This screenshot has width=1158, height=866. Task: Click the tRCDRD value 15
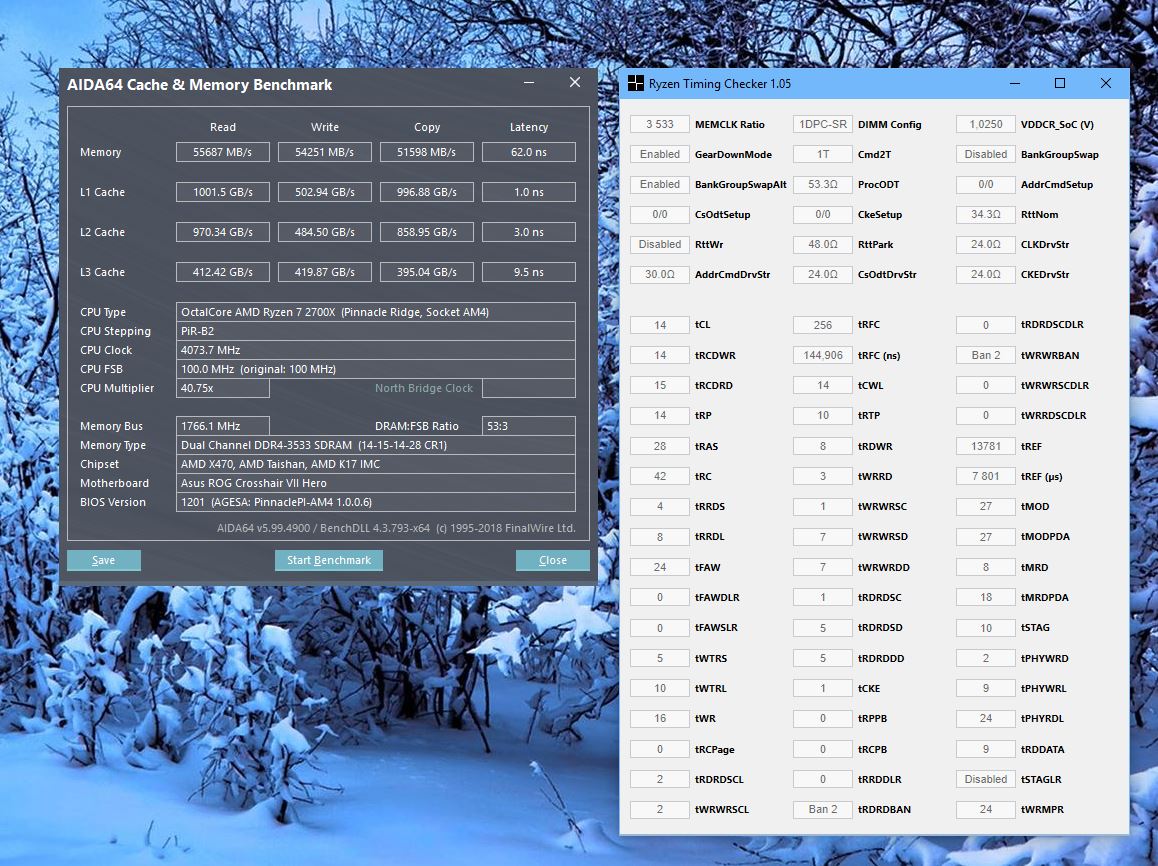(659, 385)
